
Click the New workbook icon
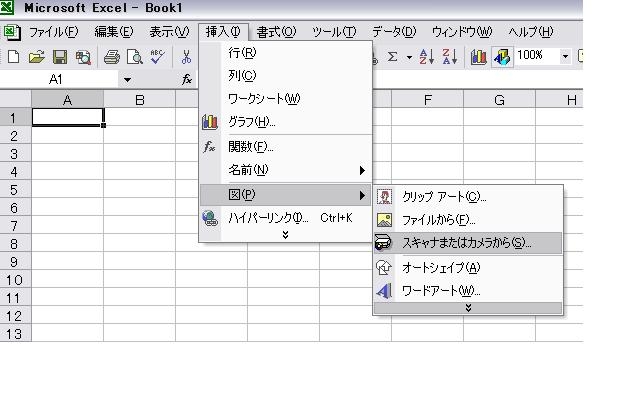pyautogui.click(x=13, y=57)
